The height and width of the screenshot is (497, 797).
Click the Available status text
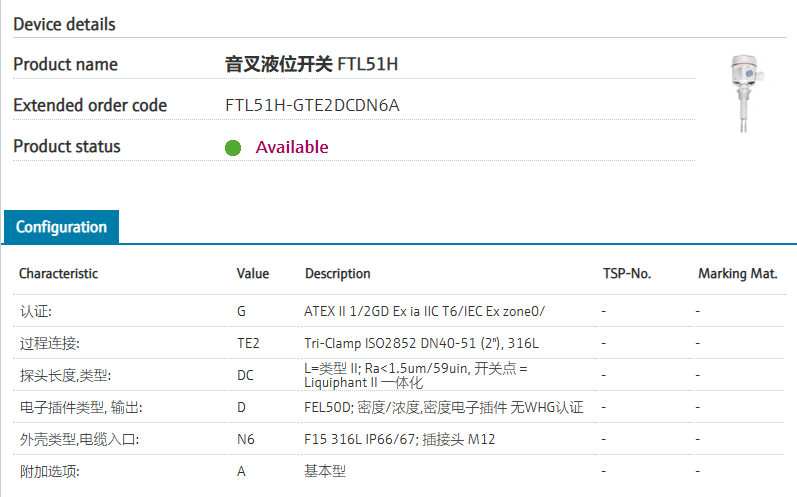[x=292, y=147]
